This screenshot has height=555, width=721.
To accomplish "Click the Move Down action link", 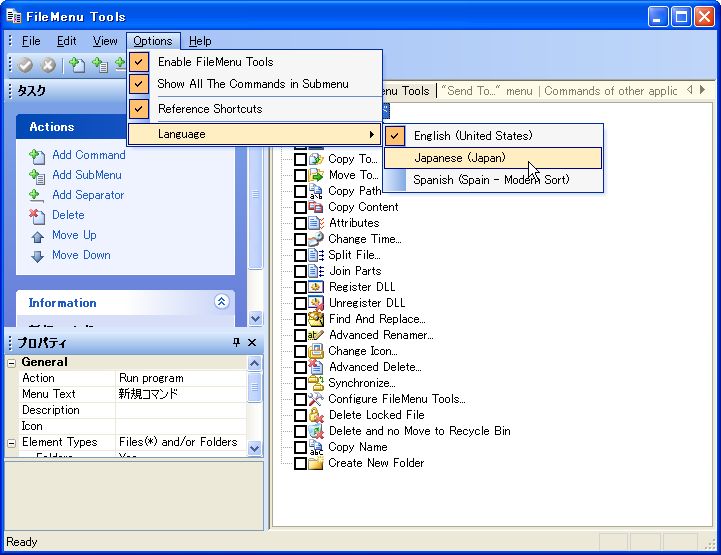I will coord(81,255).
